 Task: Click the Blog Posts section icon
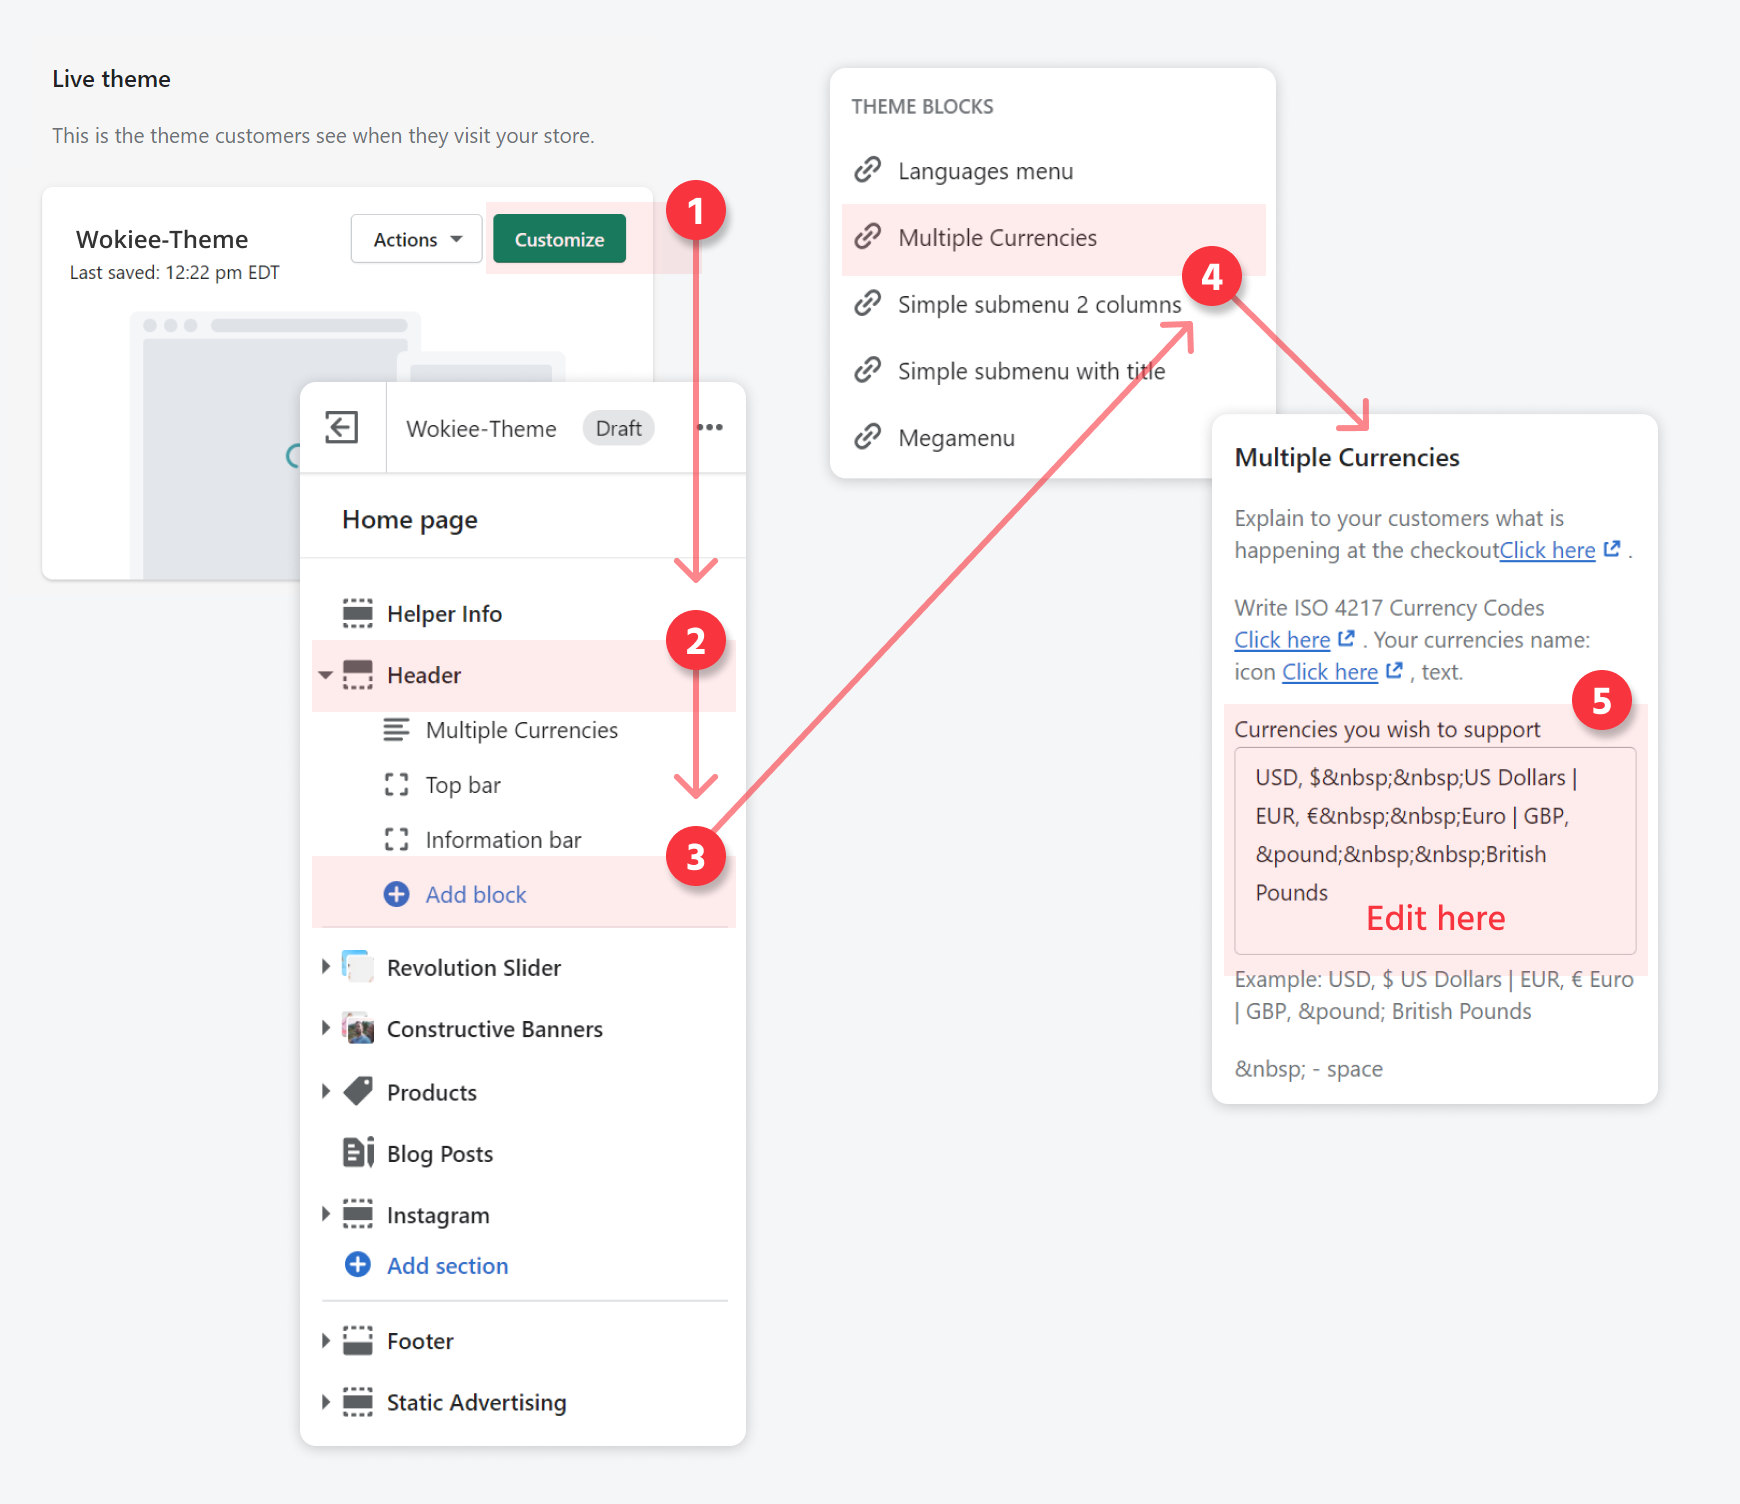pos(358,1153)
